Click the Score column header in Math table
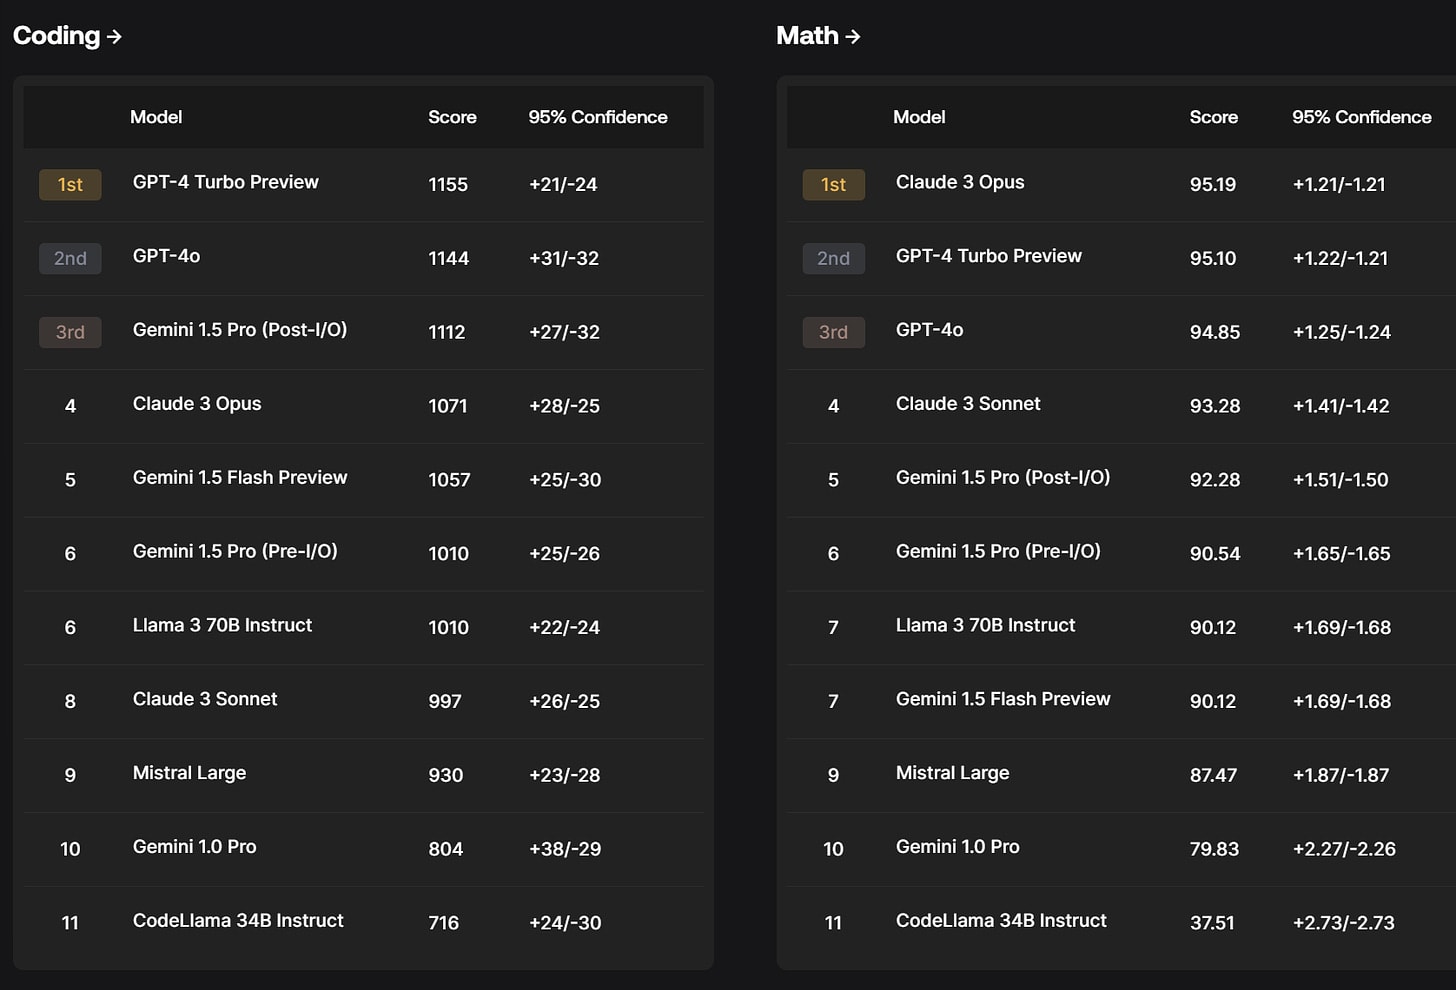Screen dimensions: 1456x990 click(x=1214, y=117)
